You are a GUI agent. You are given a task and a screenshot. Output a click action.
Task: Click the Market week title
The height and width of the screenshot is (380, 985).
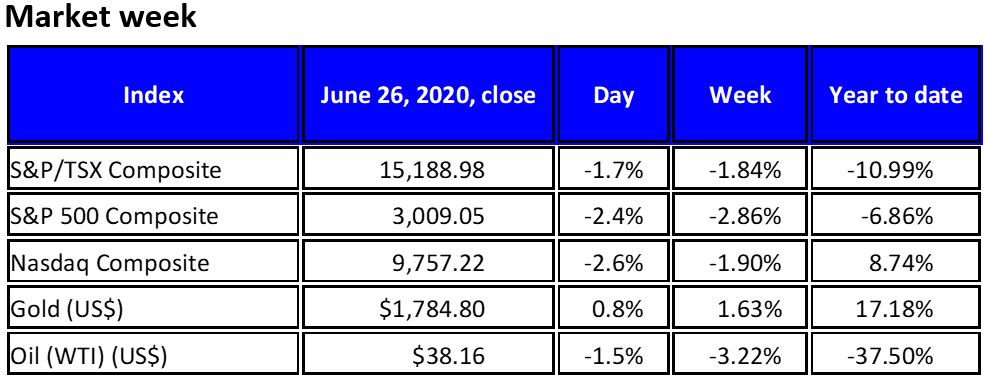101,17
